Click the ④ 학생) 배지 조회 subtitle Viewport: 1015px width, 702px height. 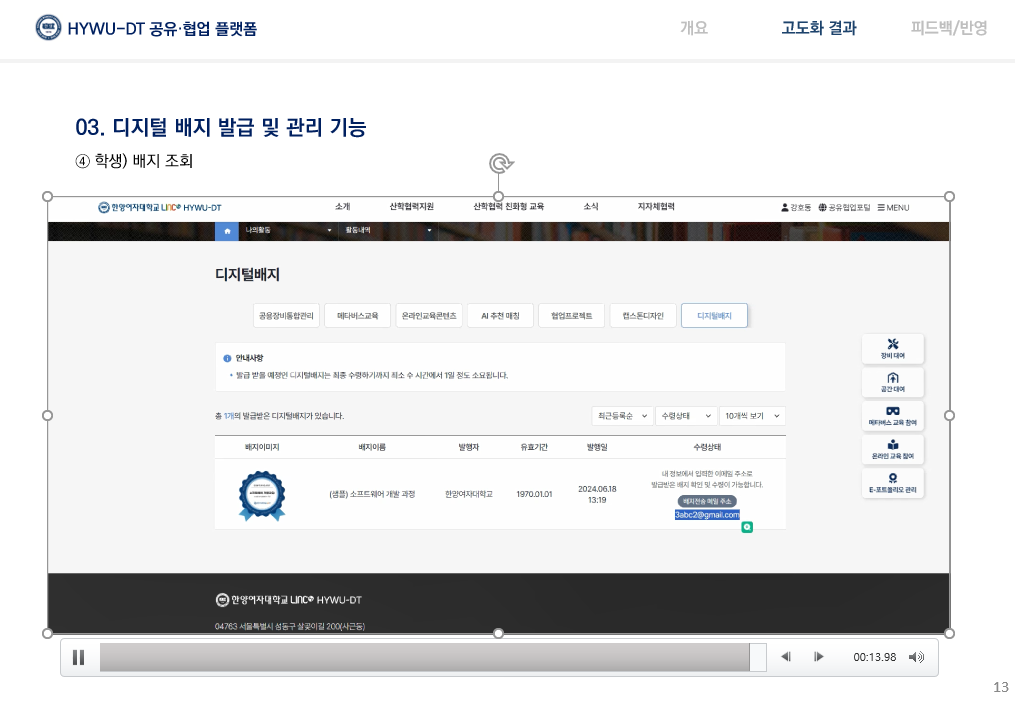point(134,161)
